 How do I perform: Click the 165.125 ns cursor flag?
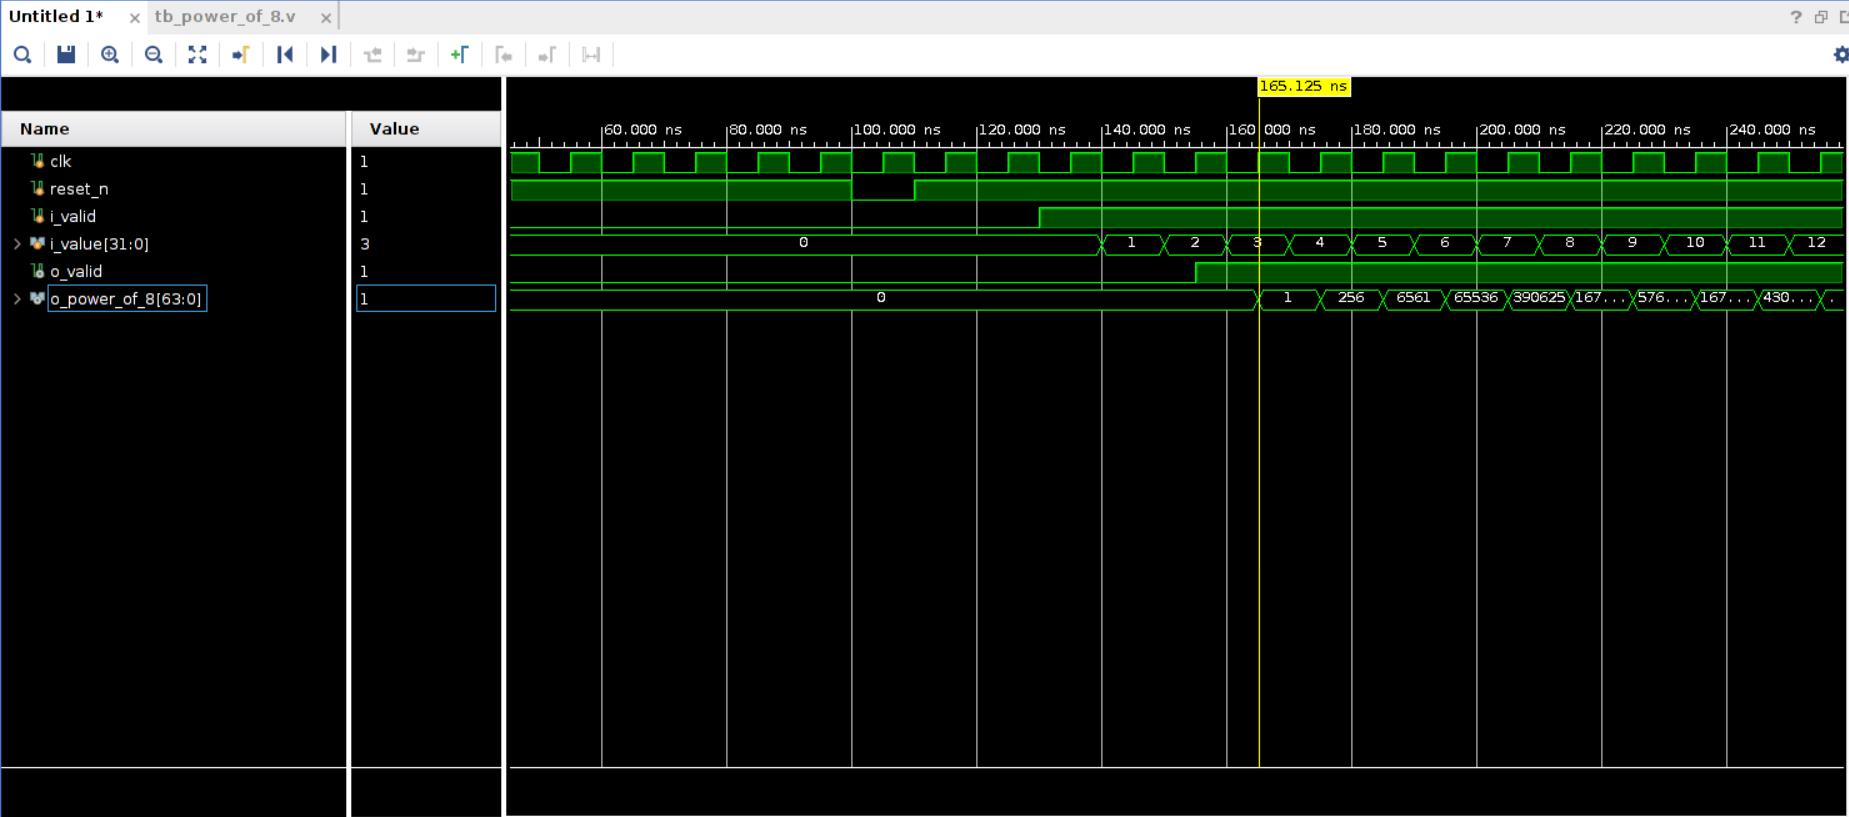click(1303, 86)
